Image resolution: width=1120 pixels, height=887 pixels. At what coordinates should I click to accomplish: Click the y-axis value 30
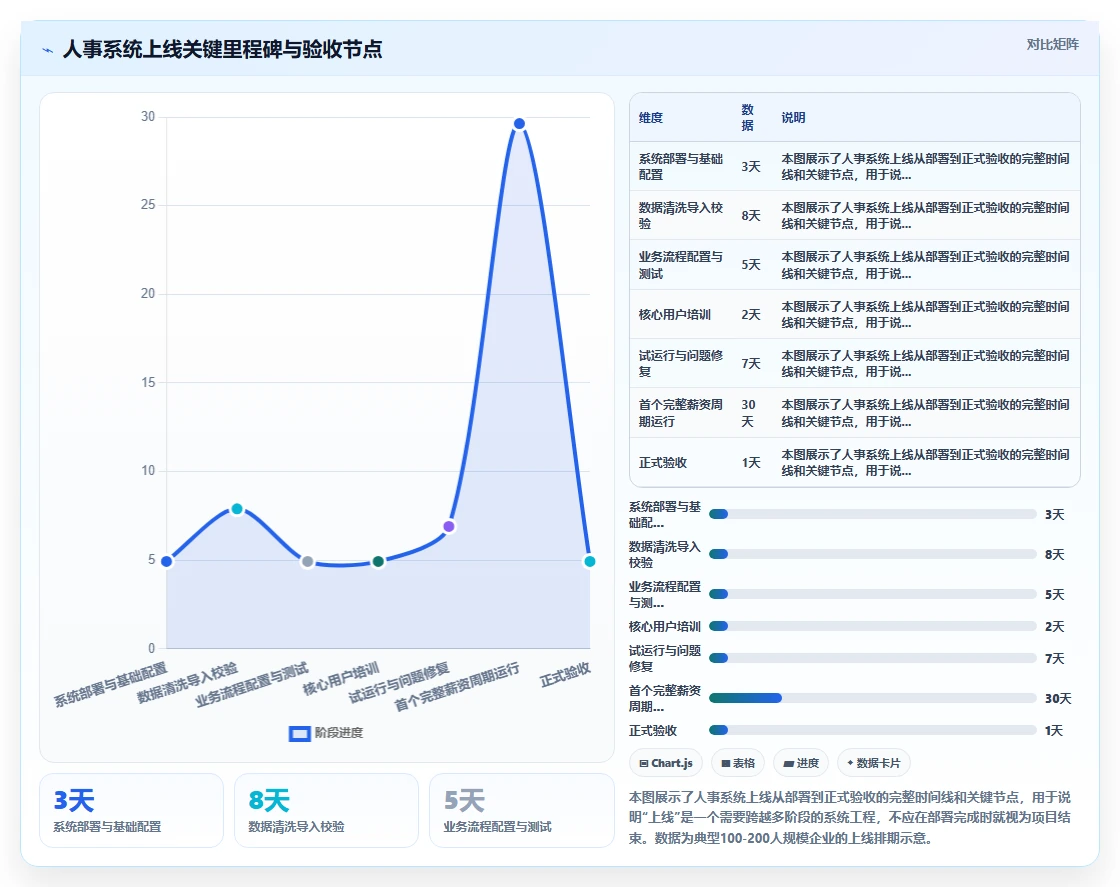coord(148,116)
